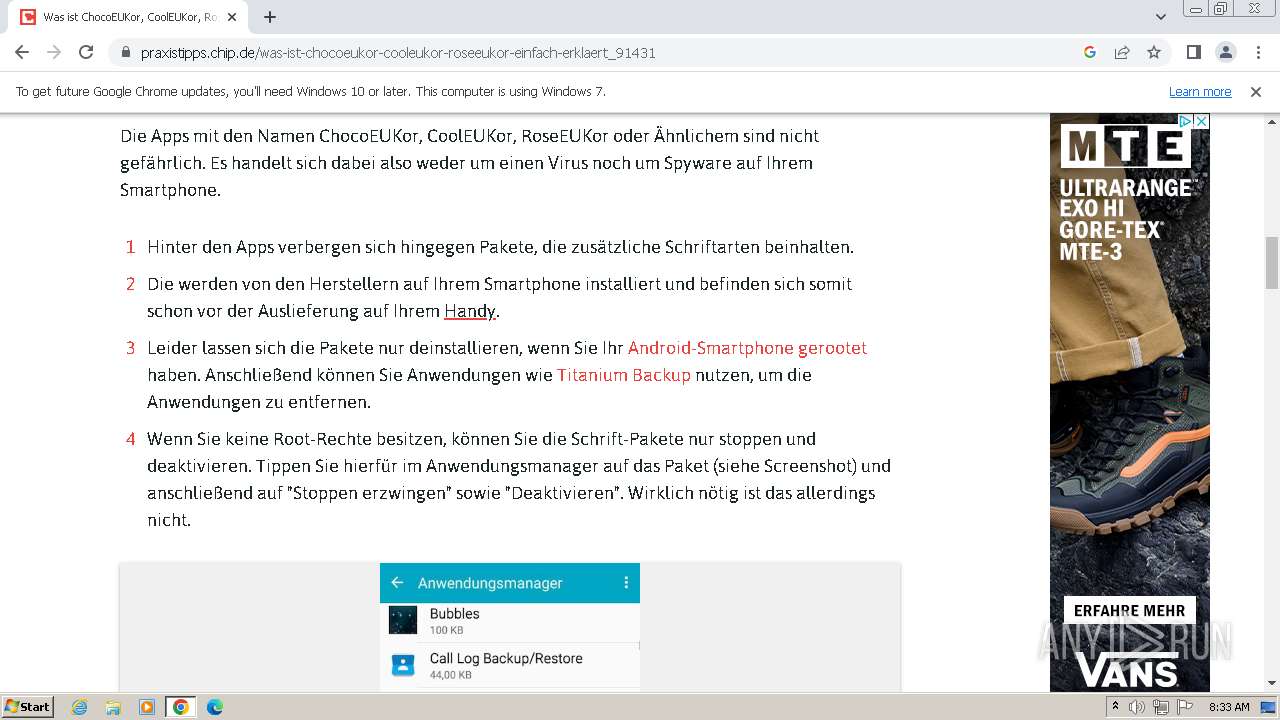The image size is (1280, 720).
Task: Open Windows Media Player from taskbar
Action: (147, 707)
